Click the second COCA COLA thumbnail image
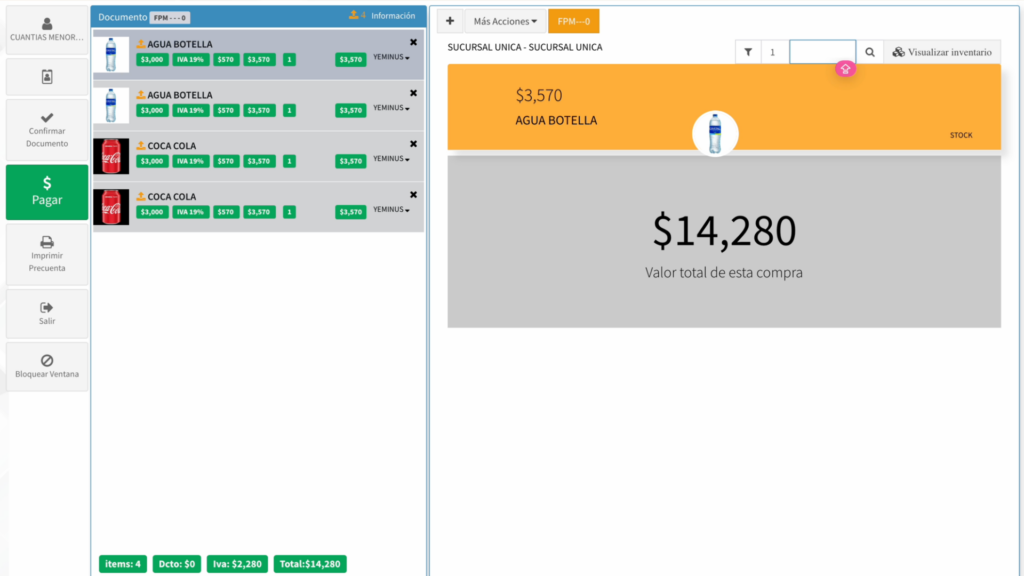The height and width of the screenshot is (576, 1024). click(111, 207)
